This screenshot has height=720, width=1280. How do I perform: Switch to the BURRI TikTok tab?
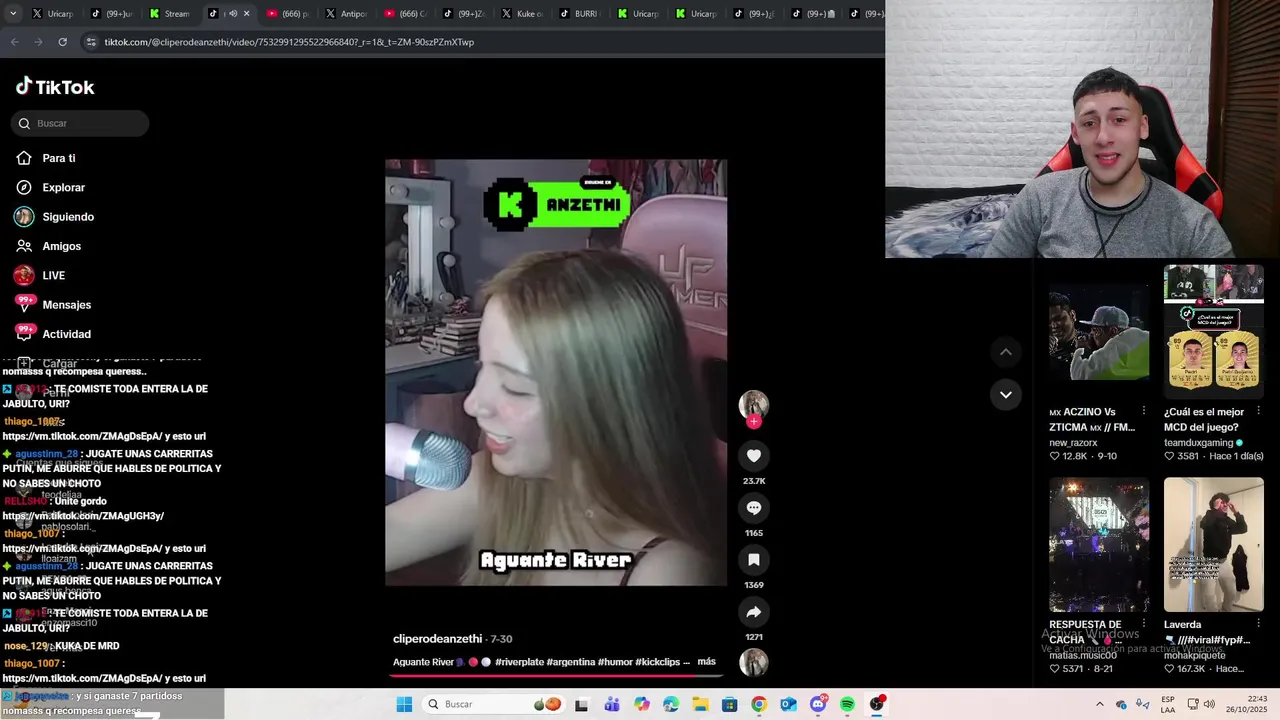tap(579, 14)
